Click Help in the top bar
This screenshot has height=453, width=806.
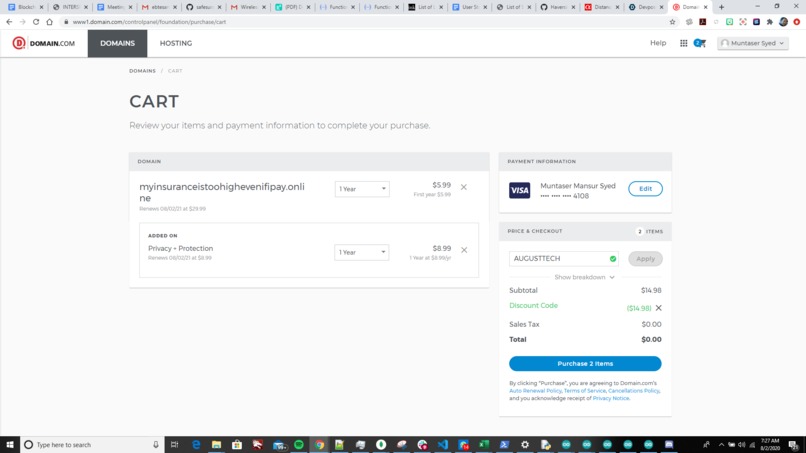click(x=658, y=43)
